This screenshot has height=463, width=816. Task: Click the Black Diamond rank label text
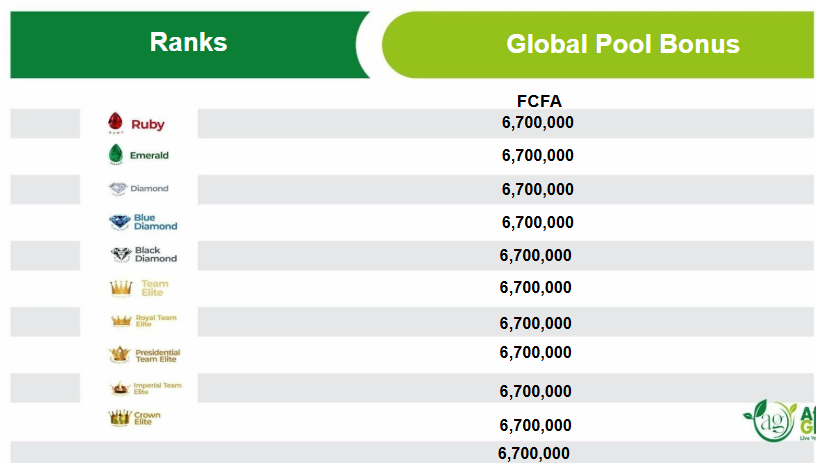click(155, 254)
